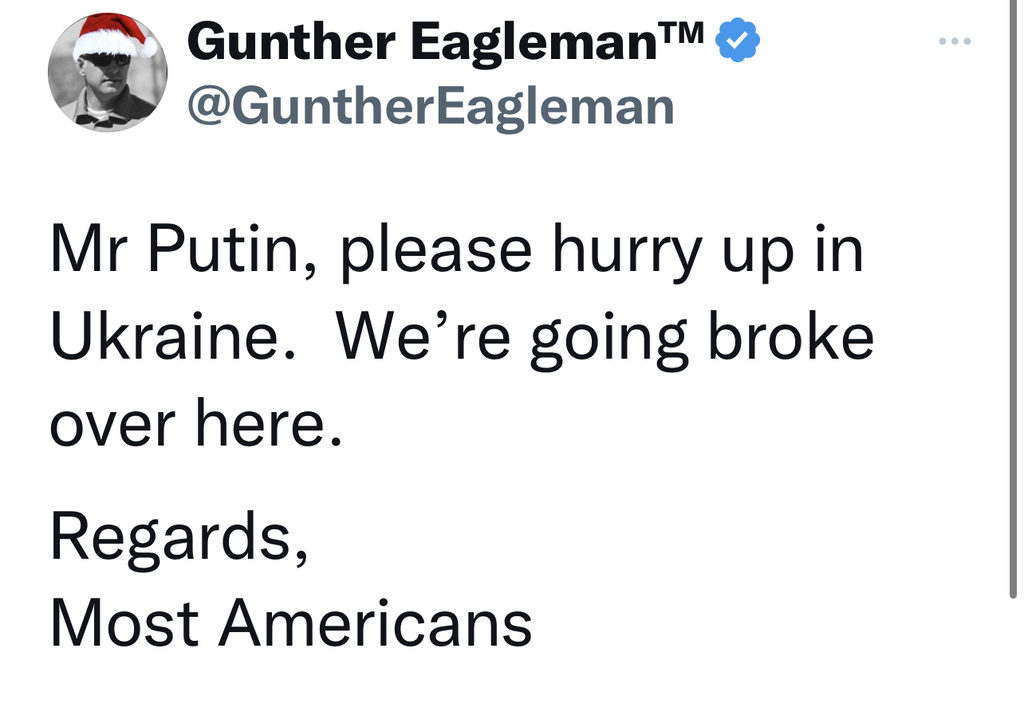
Task: Click the phrase "over here."
Action: 196,424
